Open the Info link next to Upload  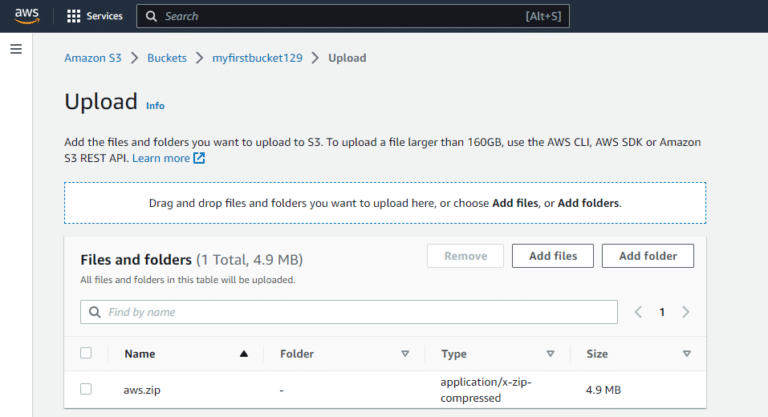(155, 105)
